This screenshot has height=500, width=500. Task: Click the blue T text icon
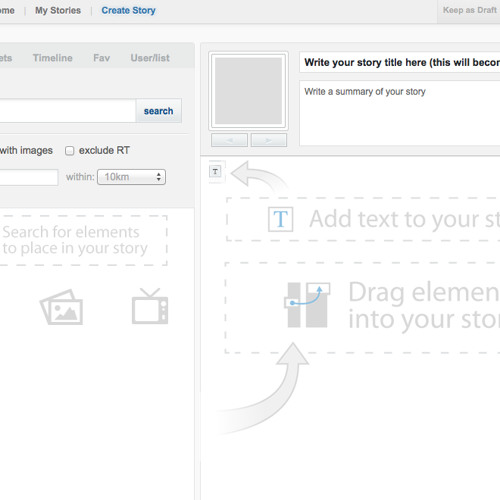pyautogui.click(x=281, y=219)
